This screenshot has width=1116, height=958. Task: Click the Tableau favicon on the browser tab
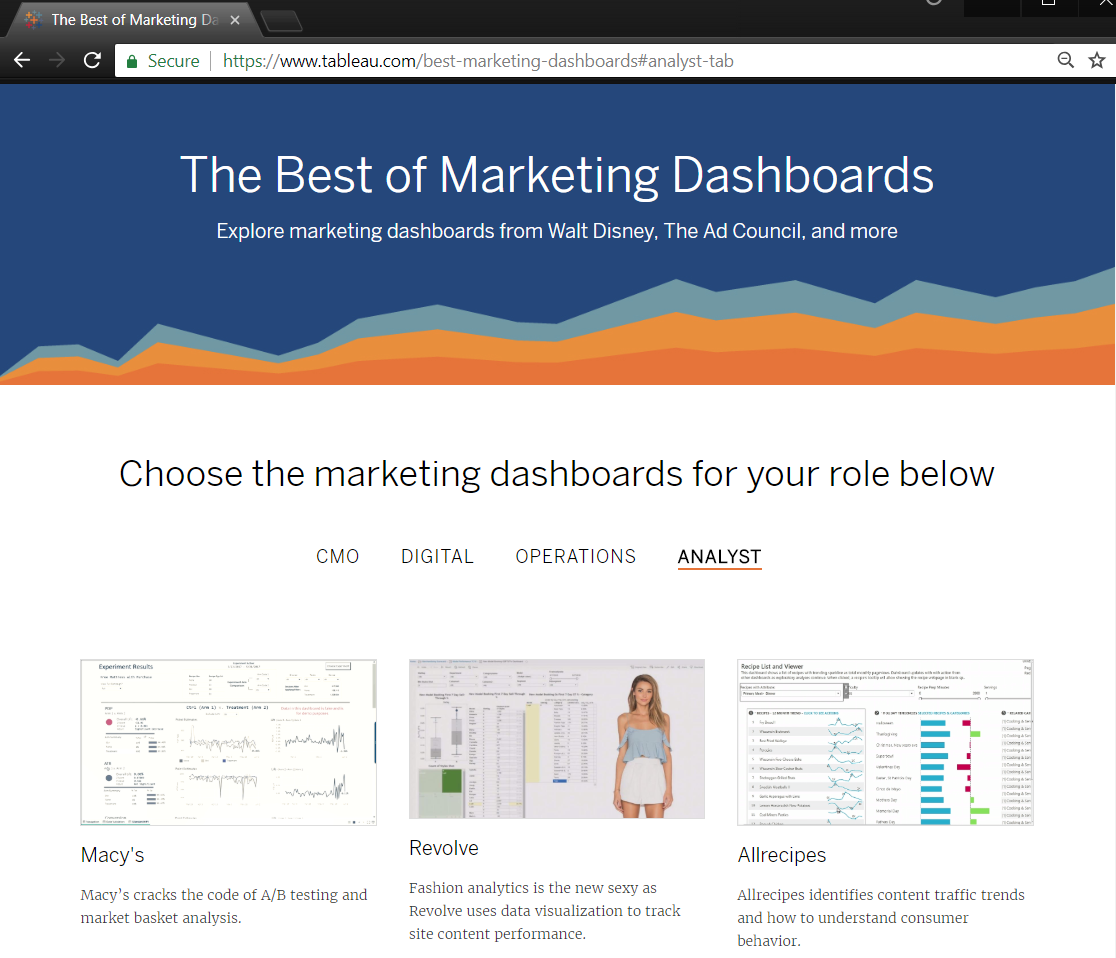31,19
